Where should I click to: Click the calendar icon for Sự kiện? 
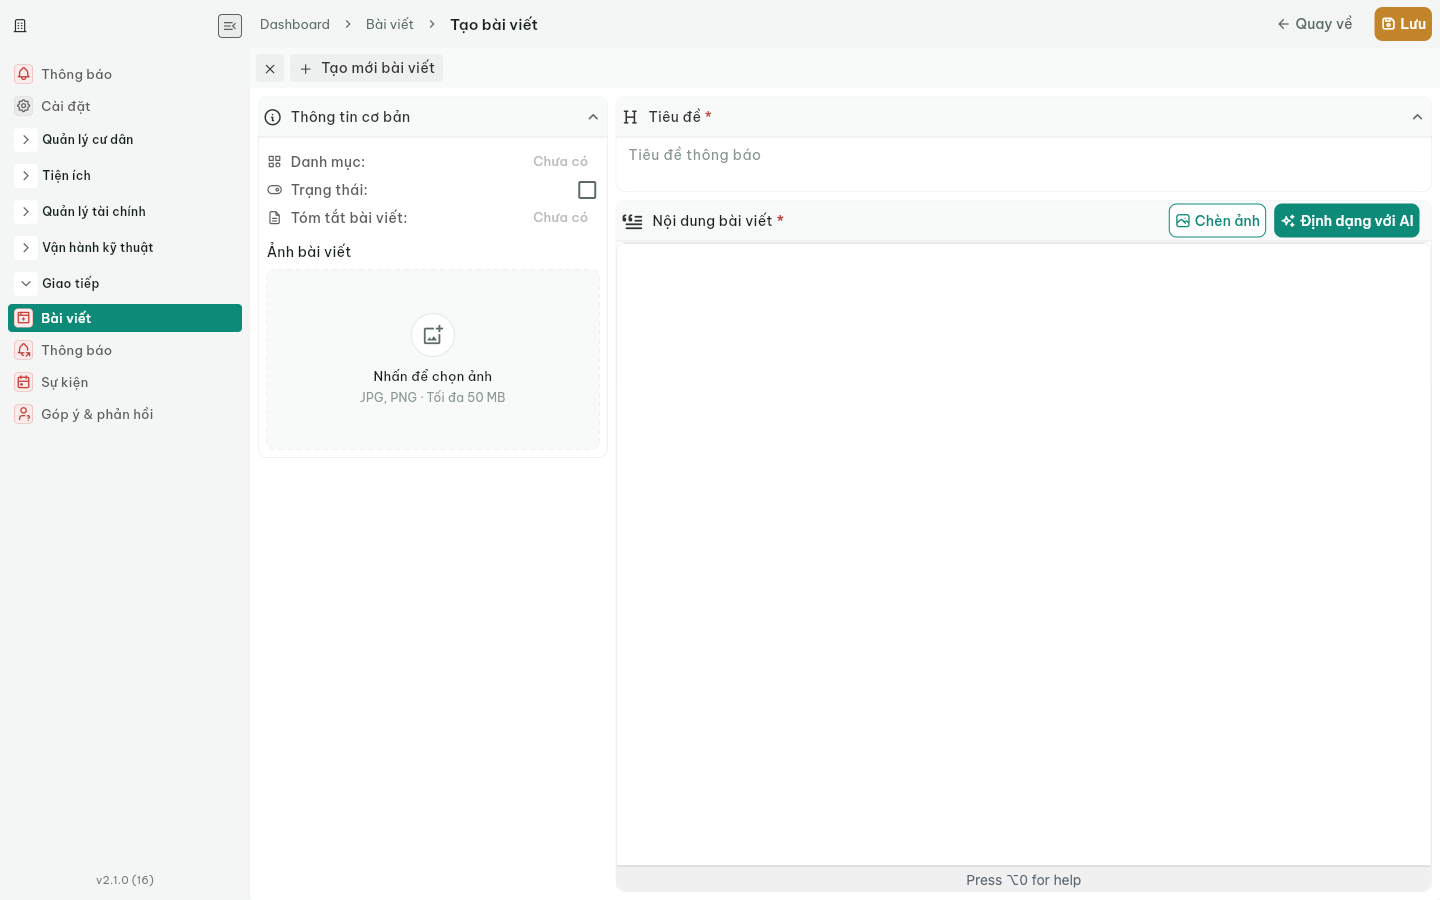(x=24, y=382)
